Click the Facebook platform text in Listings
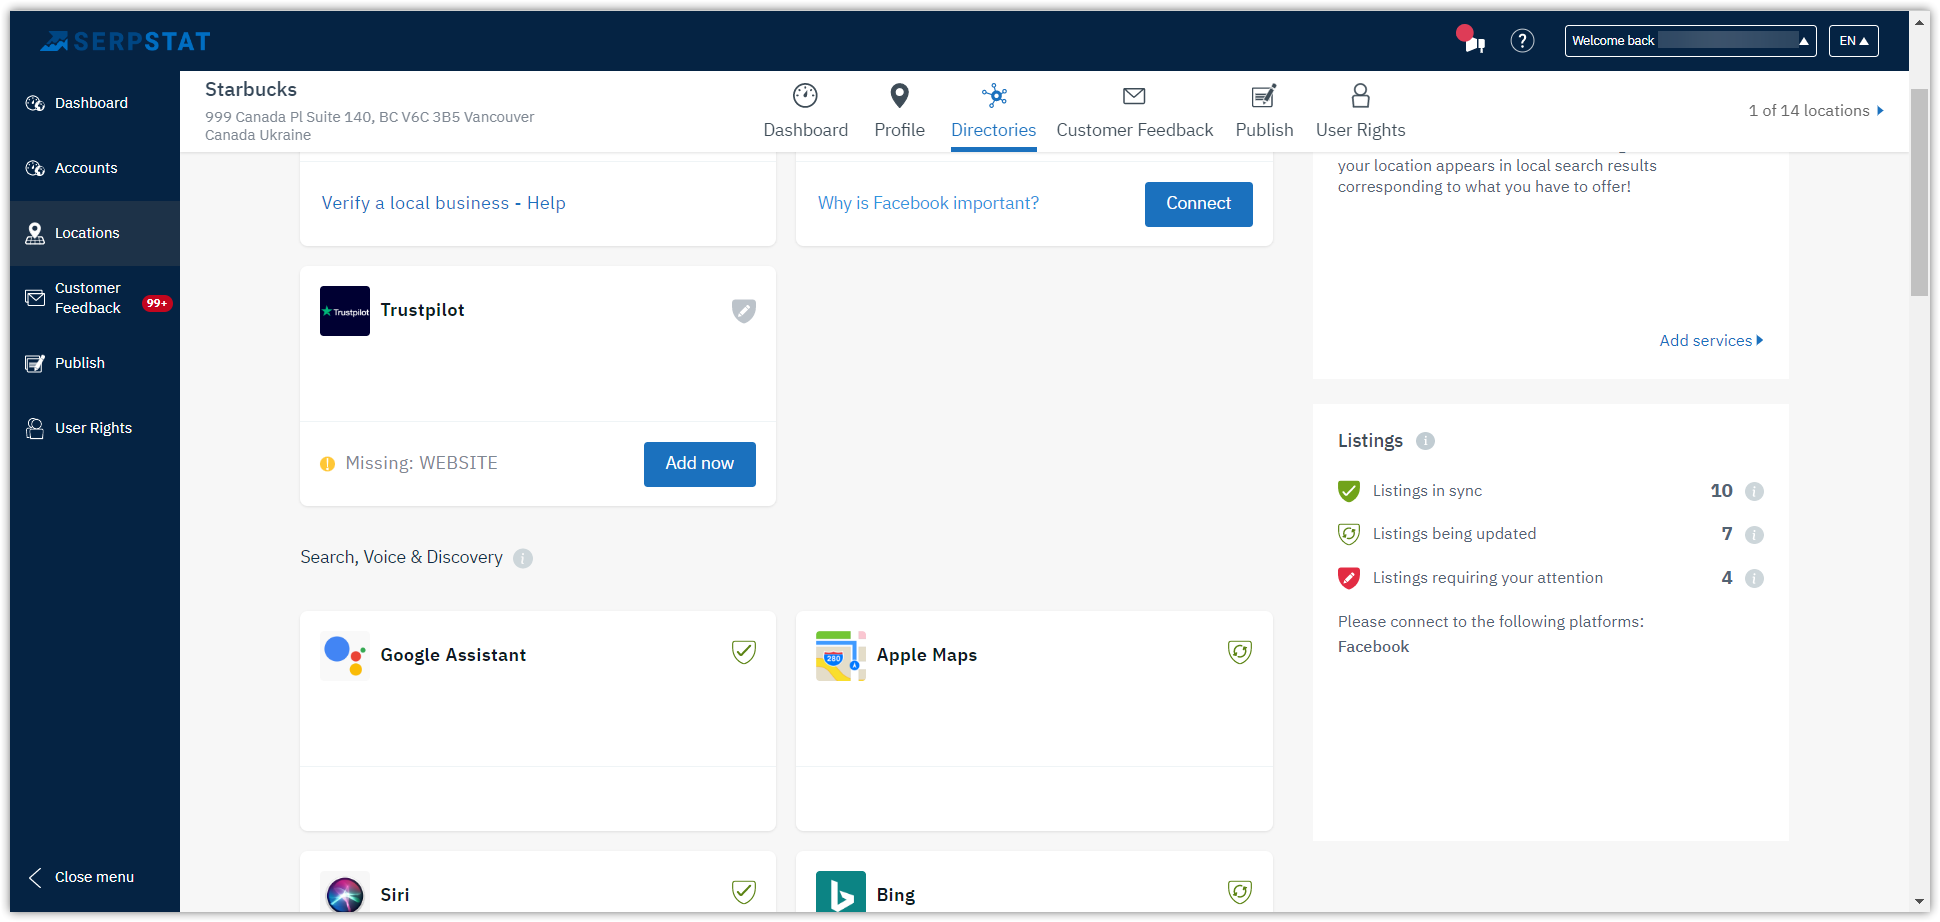The width and height of the screenshot is (1940, 922). coord(1373,647)
